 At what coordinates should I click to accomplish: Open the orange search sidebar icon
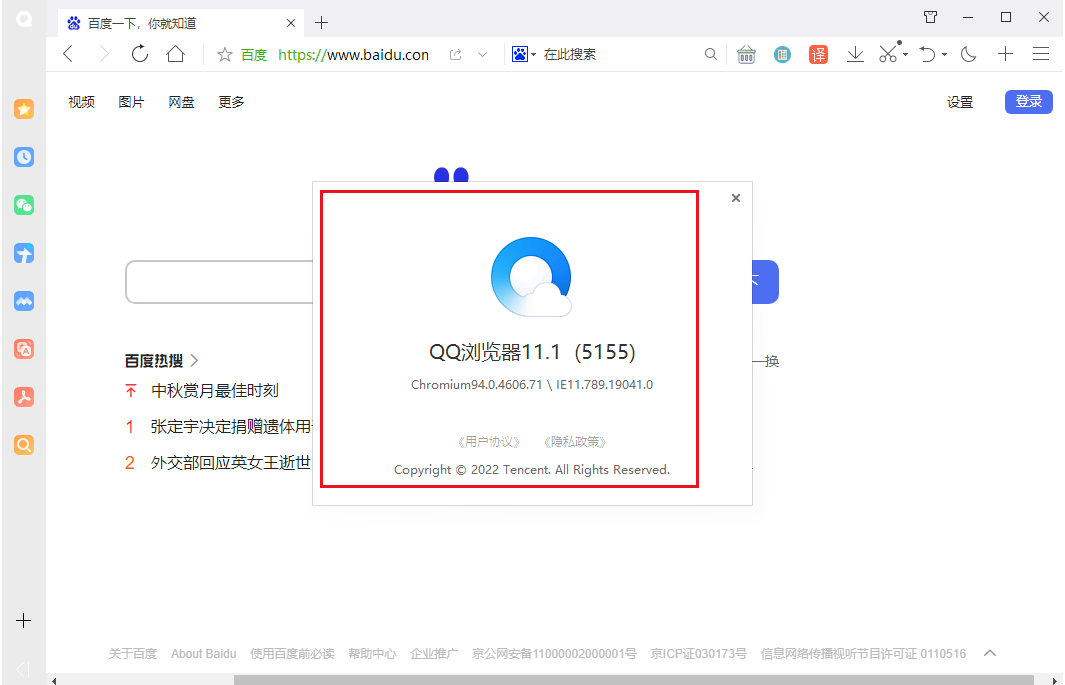point(24,445)
